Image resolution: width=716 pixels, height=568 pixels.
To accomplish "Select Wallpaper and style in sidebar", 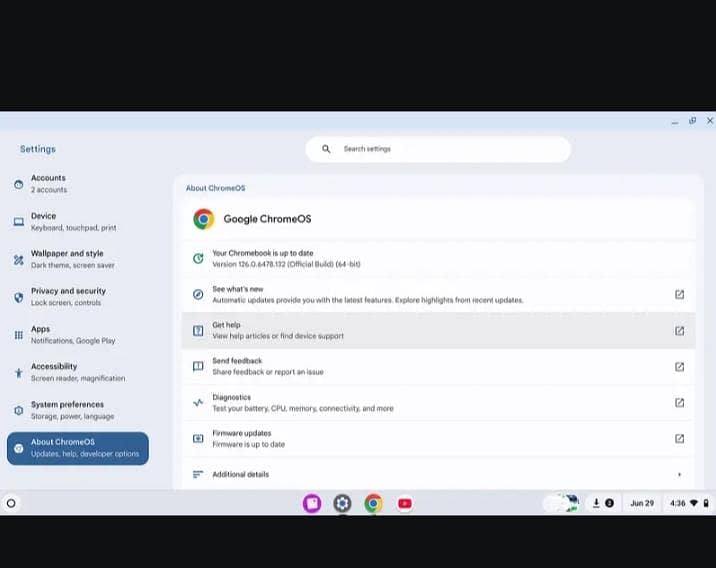I will coord(78,259).
